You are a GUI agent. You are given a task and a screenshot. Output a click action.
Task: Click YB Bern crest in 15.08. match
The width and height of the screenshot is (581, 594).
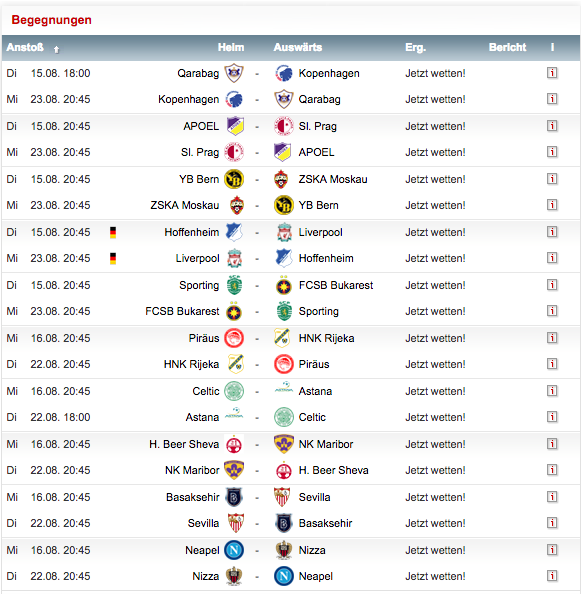click(234, 179)
